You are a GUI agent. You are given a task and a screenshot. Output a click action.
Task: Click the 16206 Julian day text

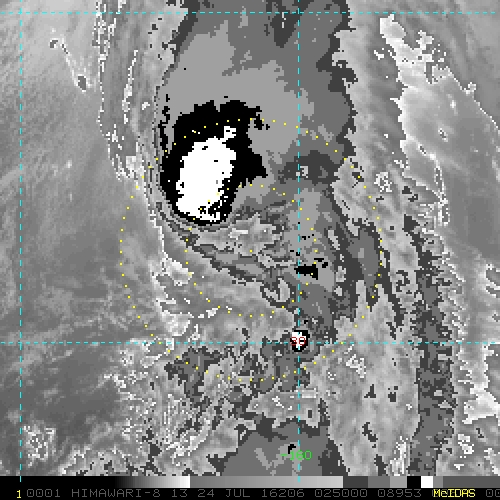pos(283,493)
